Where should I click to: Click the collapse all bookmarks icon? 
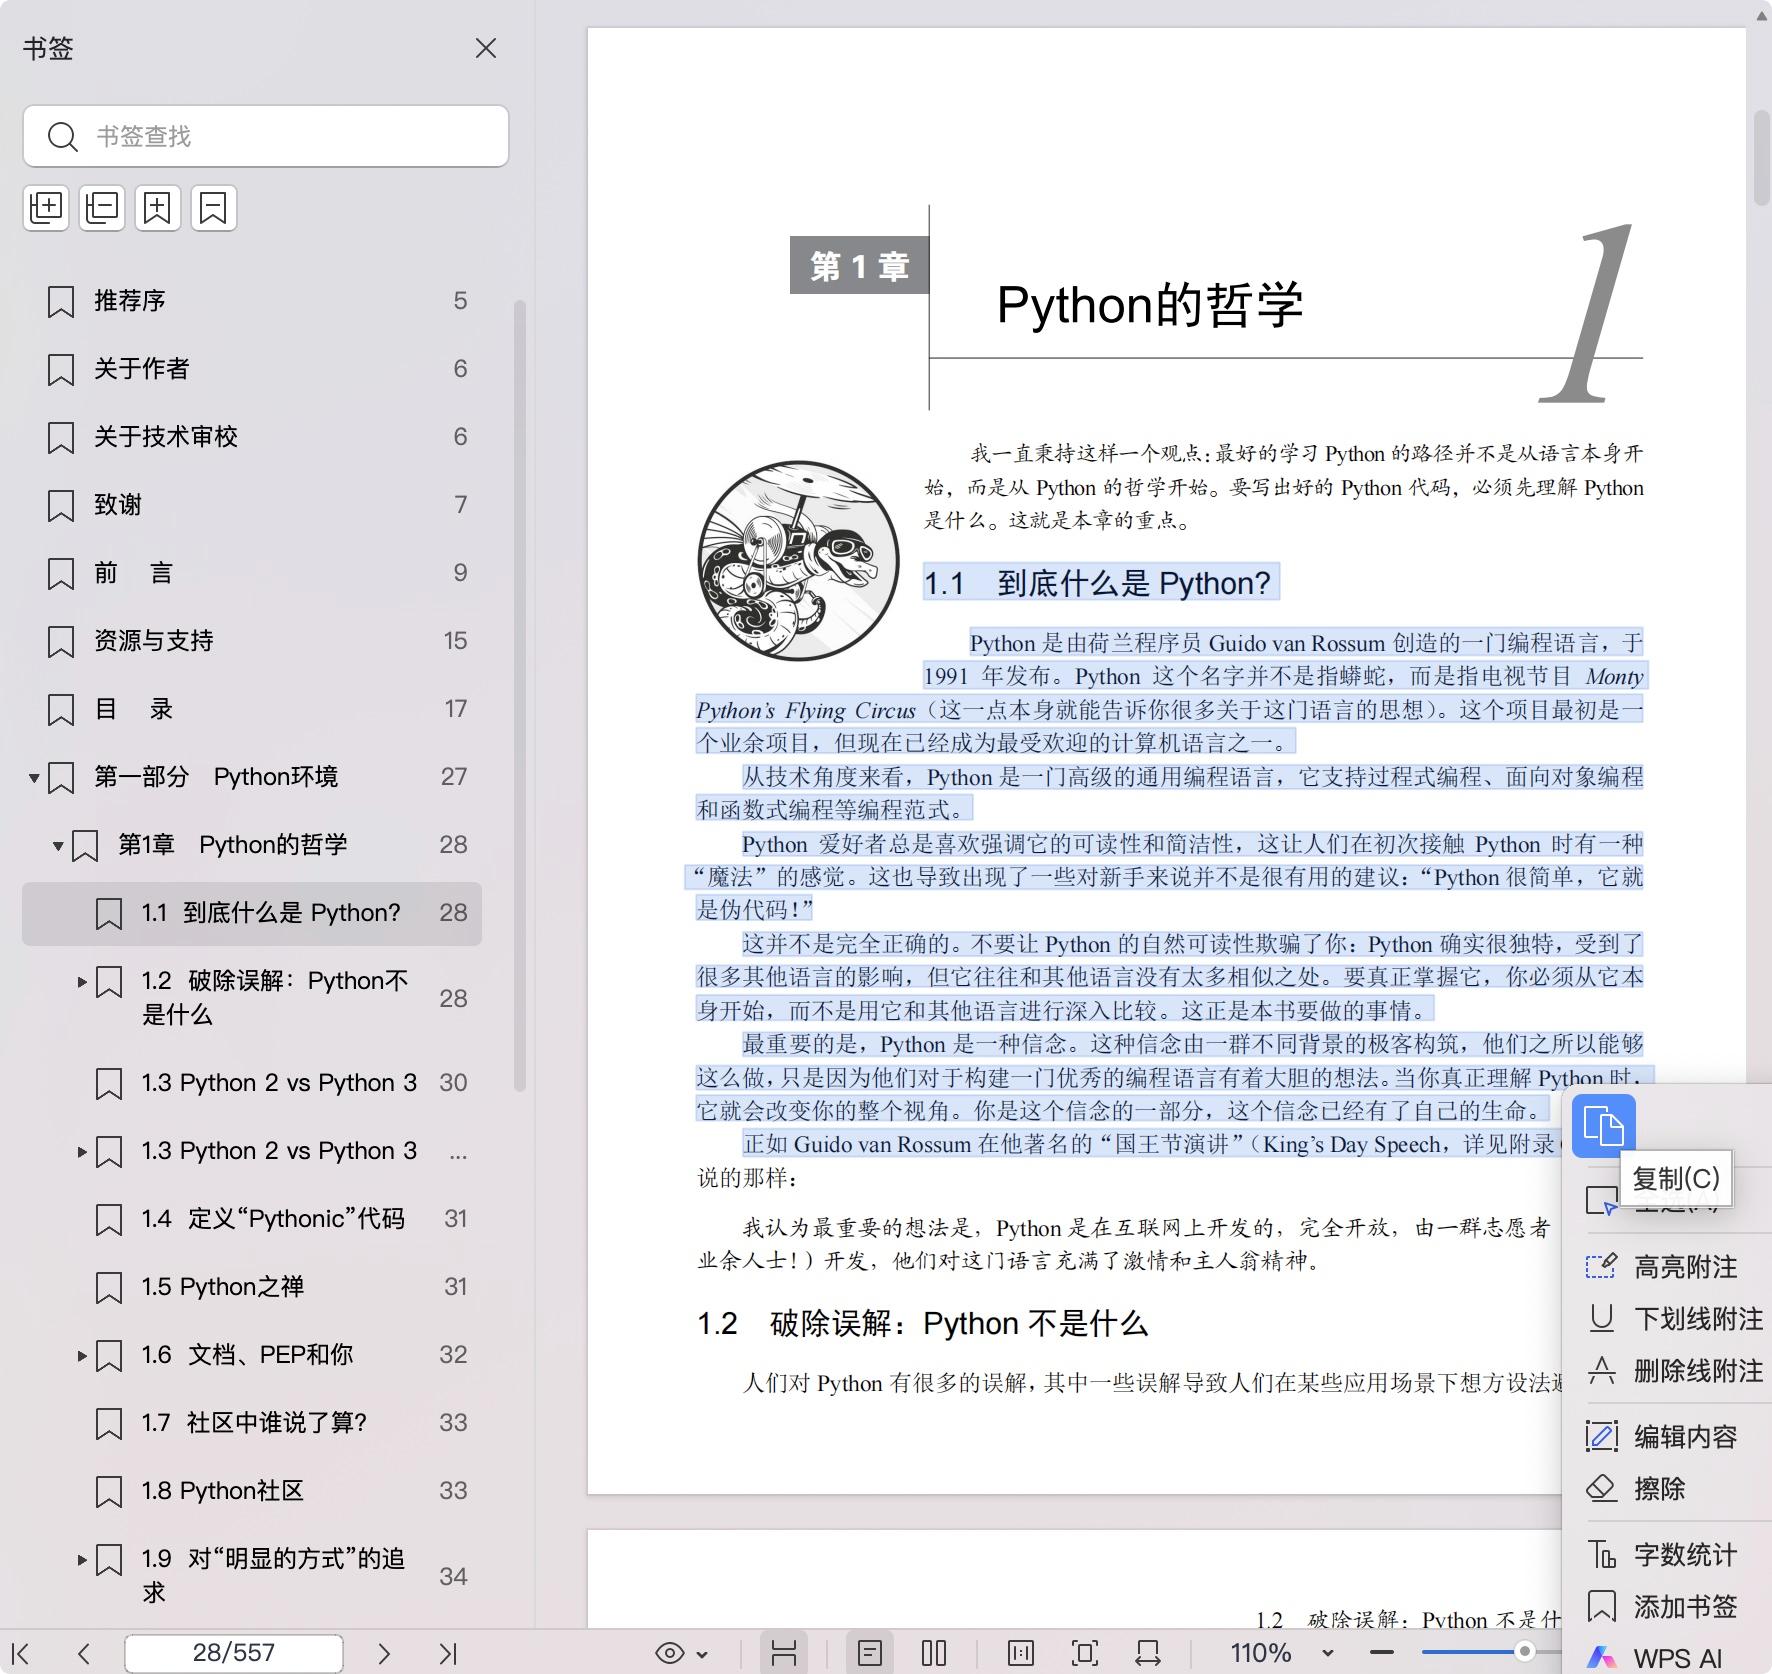pyautogui.click(x=102, y=208)
